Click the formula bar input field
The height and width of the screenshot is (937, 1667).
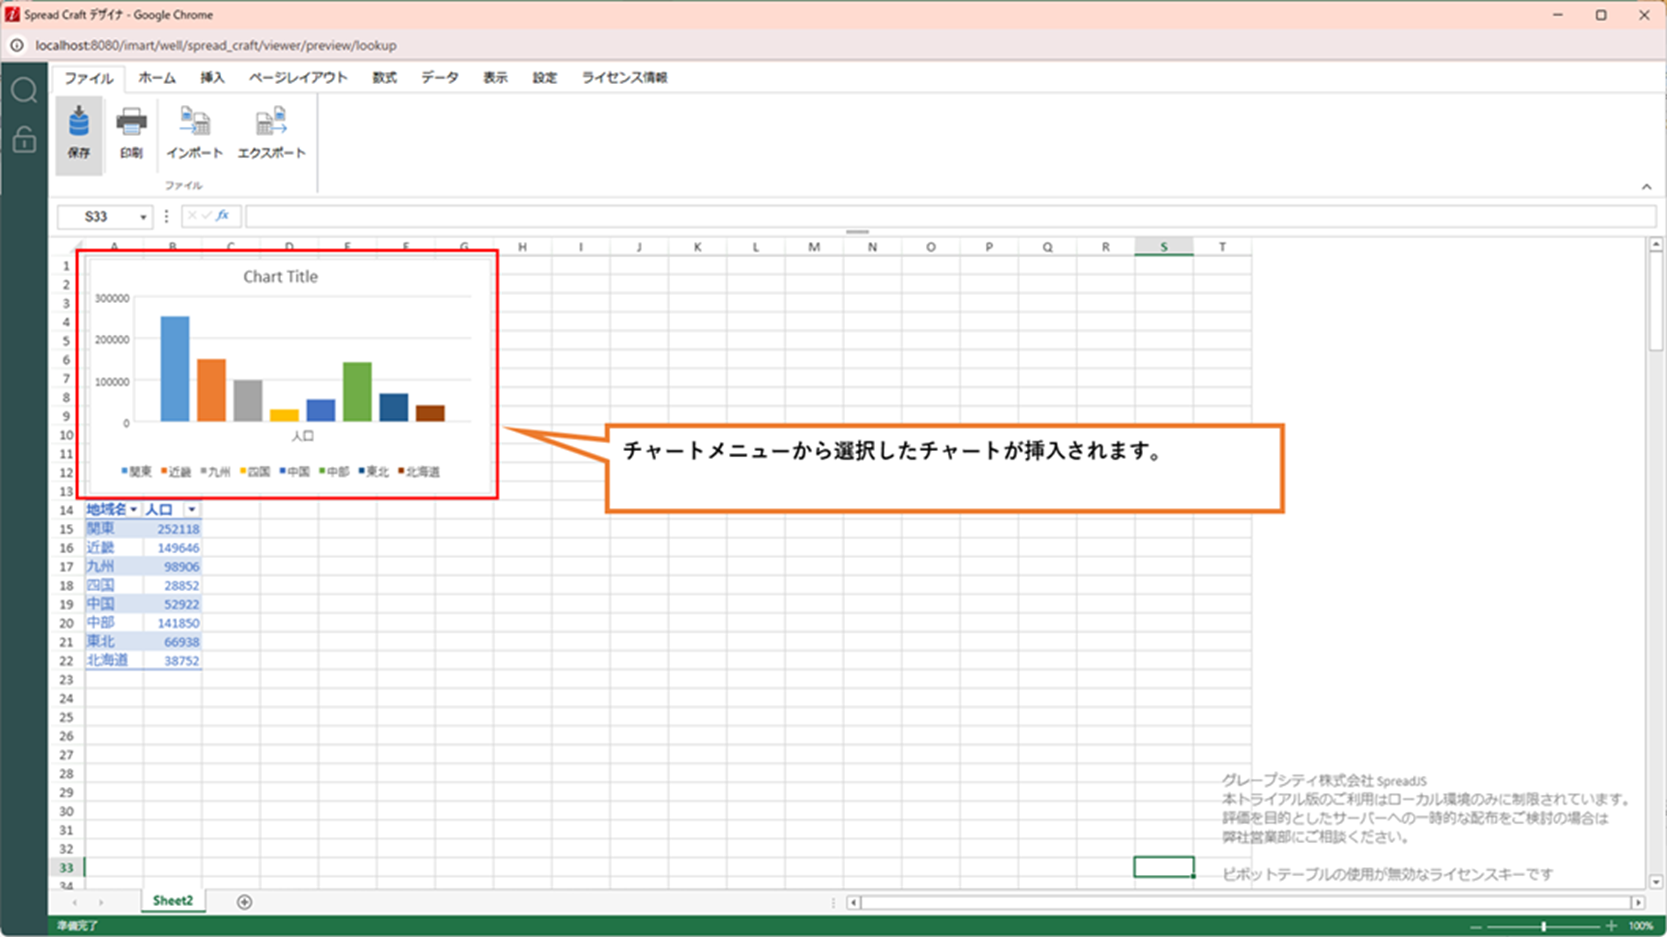pyautogui.click(x=950, y=216)
